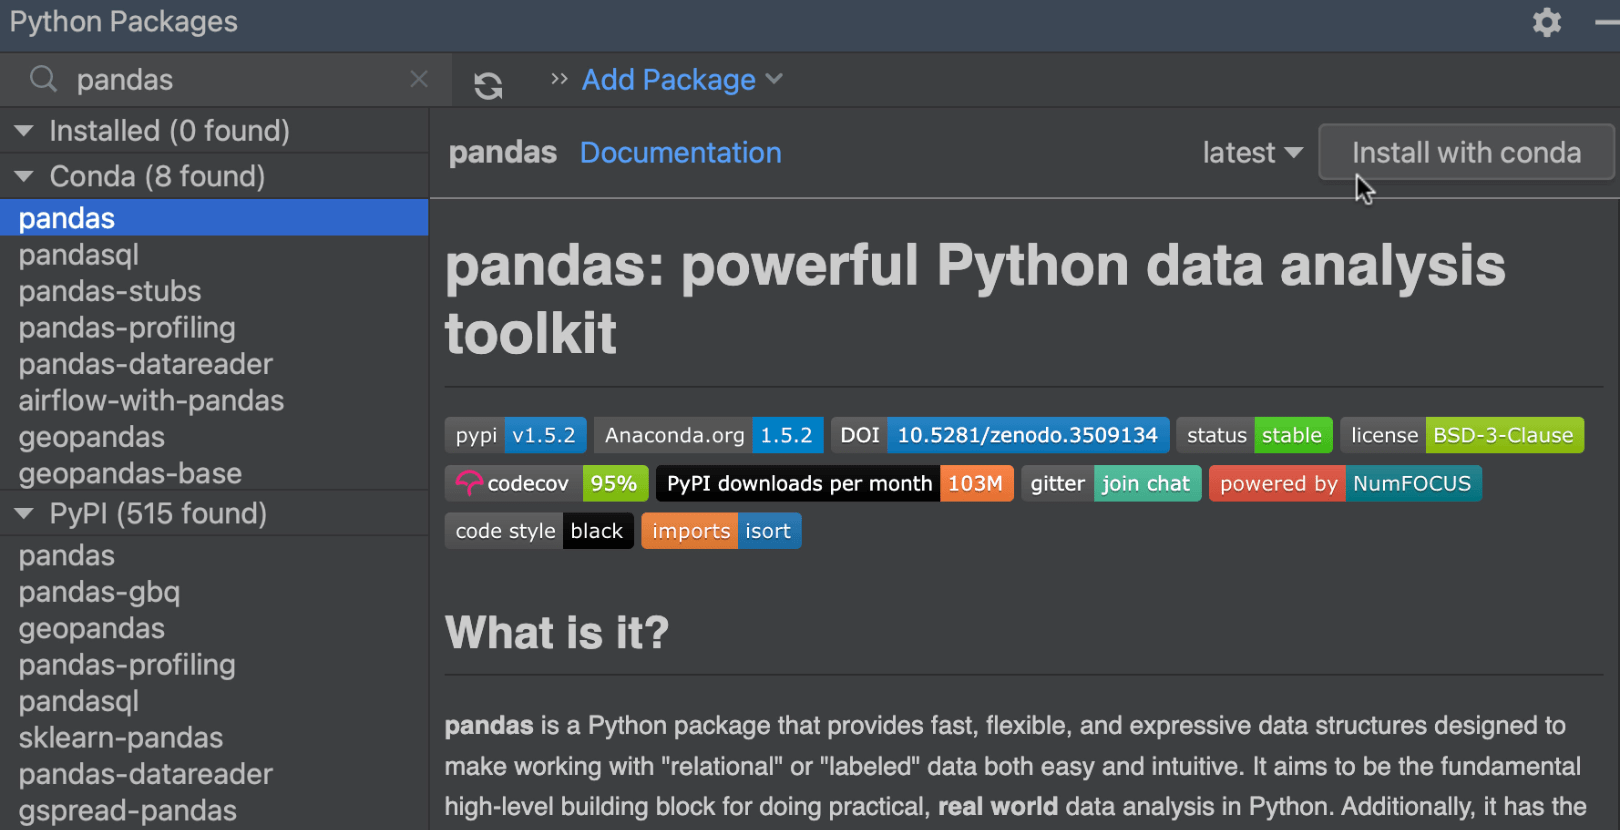
Task: Select pandas-stubs in the Conda list
Action: [x=110, y=291]
